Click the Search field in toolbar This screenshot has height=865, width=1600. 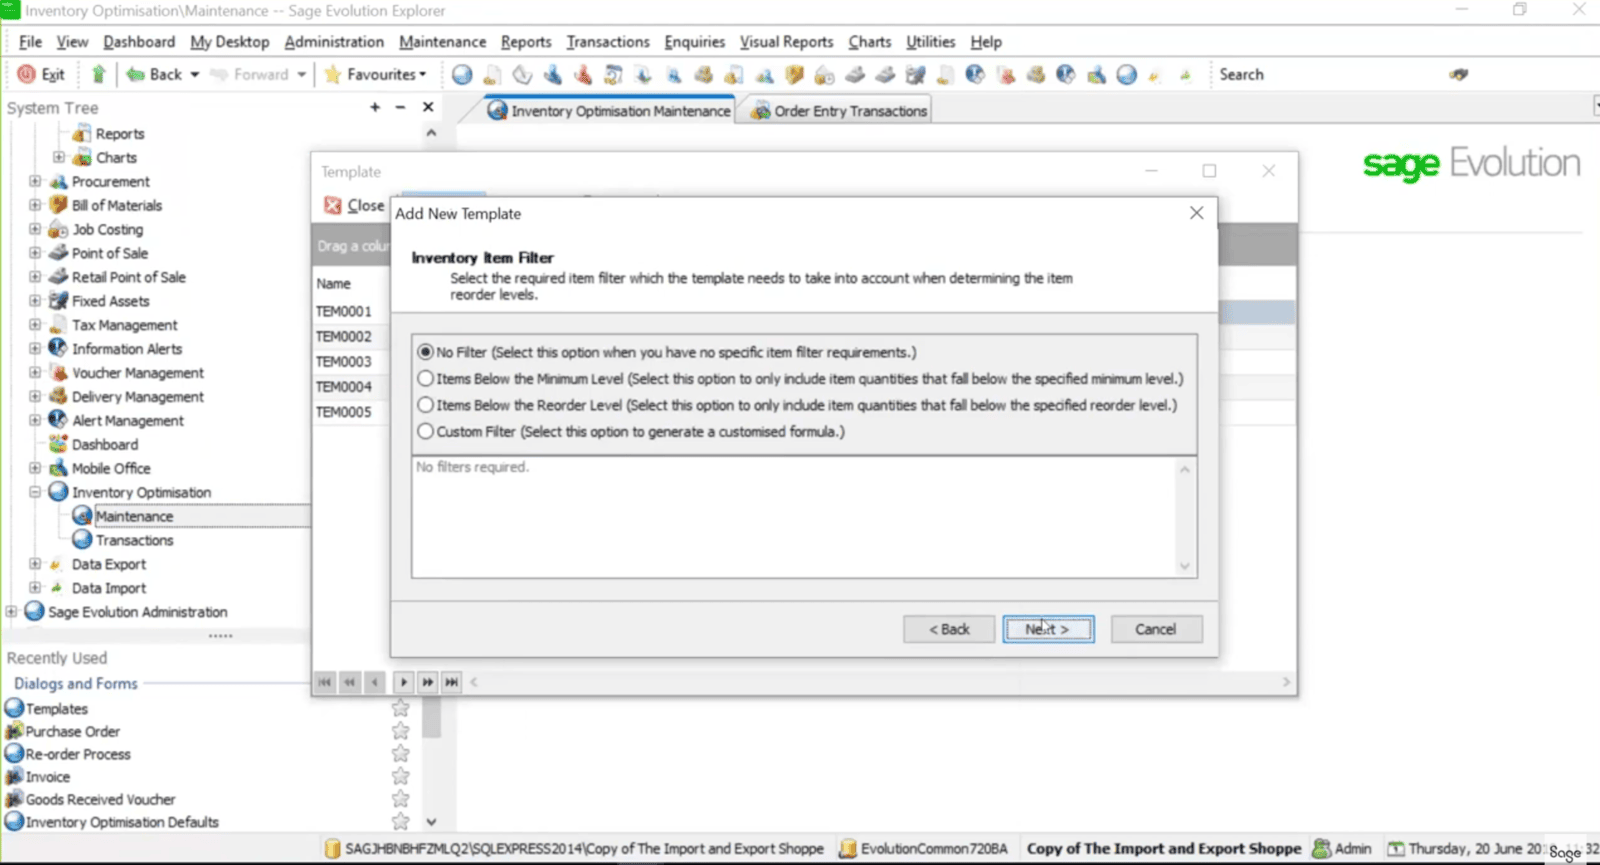(x=1330, y=74)
